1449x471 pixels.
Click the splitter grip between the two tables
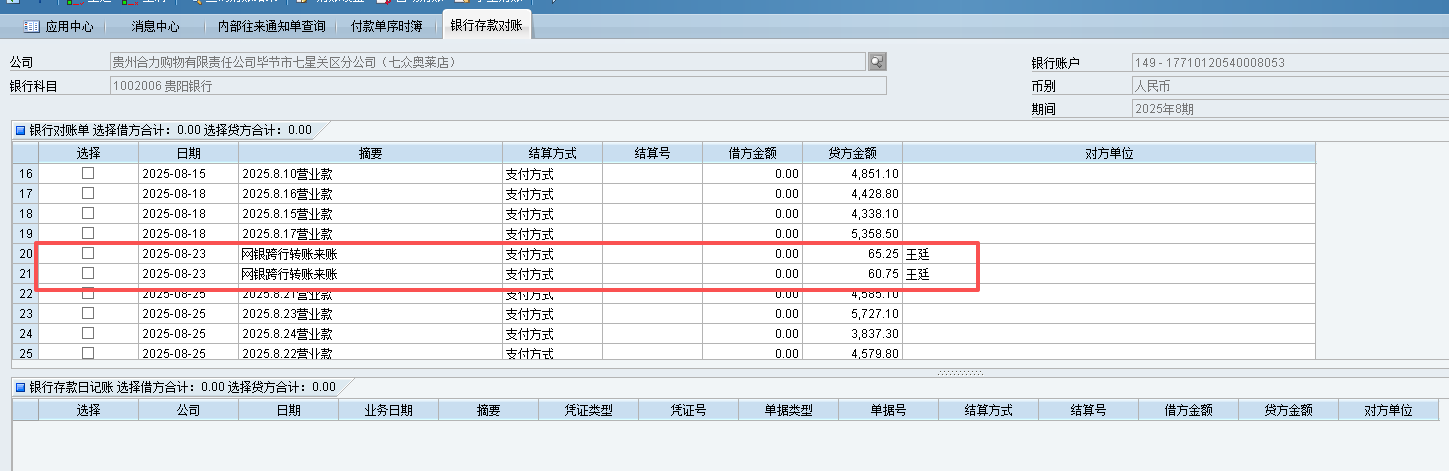click(x=958, y=373)
